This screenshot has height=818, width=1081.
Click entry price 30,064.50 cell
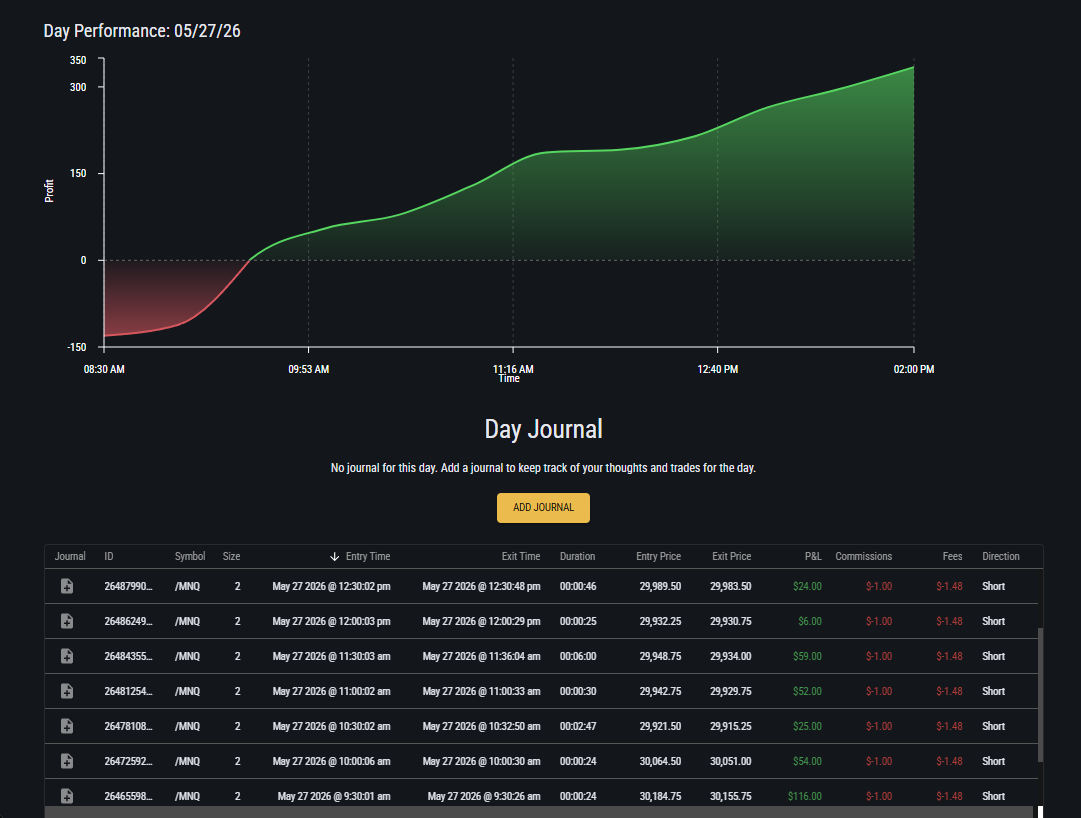tap(660, 761)
